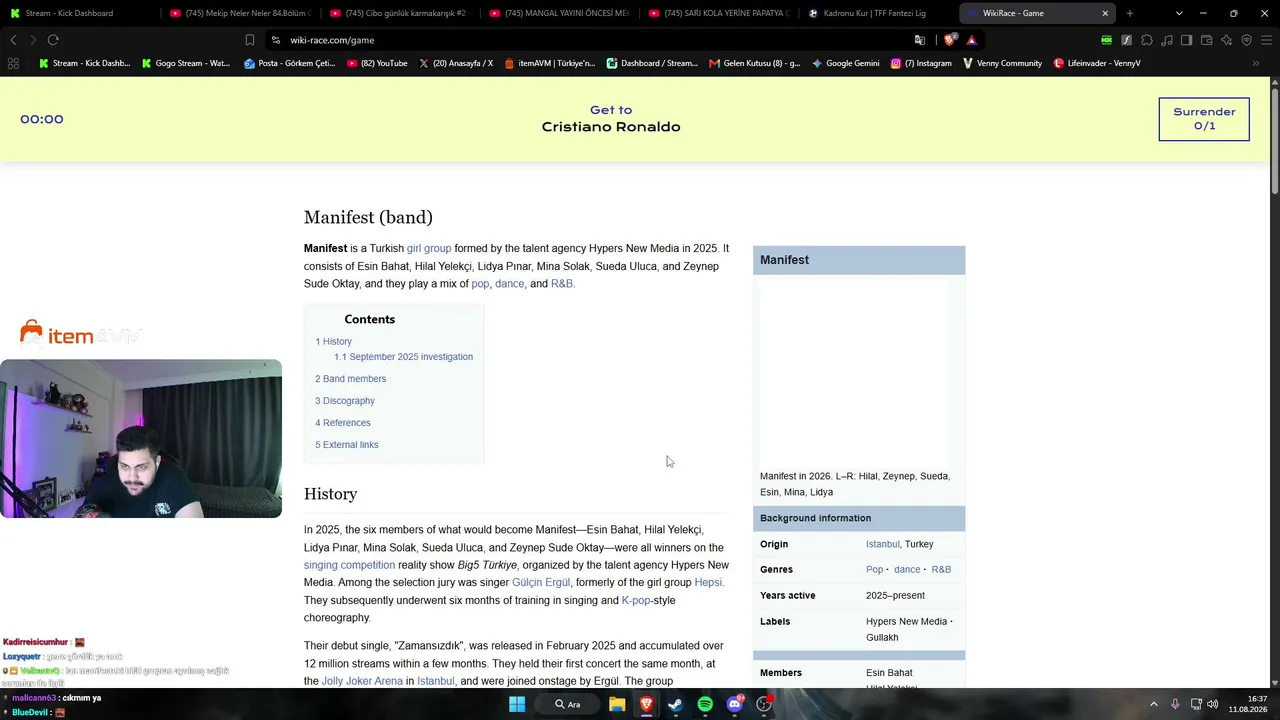Click the green extension icon in toolbar
The height and width of the screenshot is (720, 1280).
(x=1106, y=40)
